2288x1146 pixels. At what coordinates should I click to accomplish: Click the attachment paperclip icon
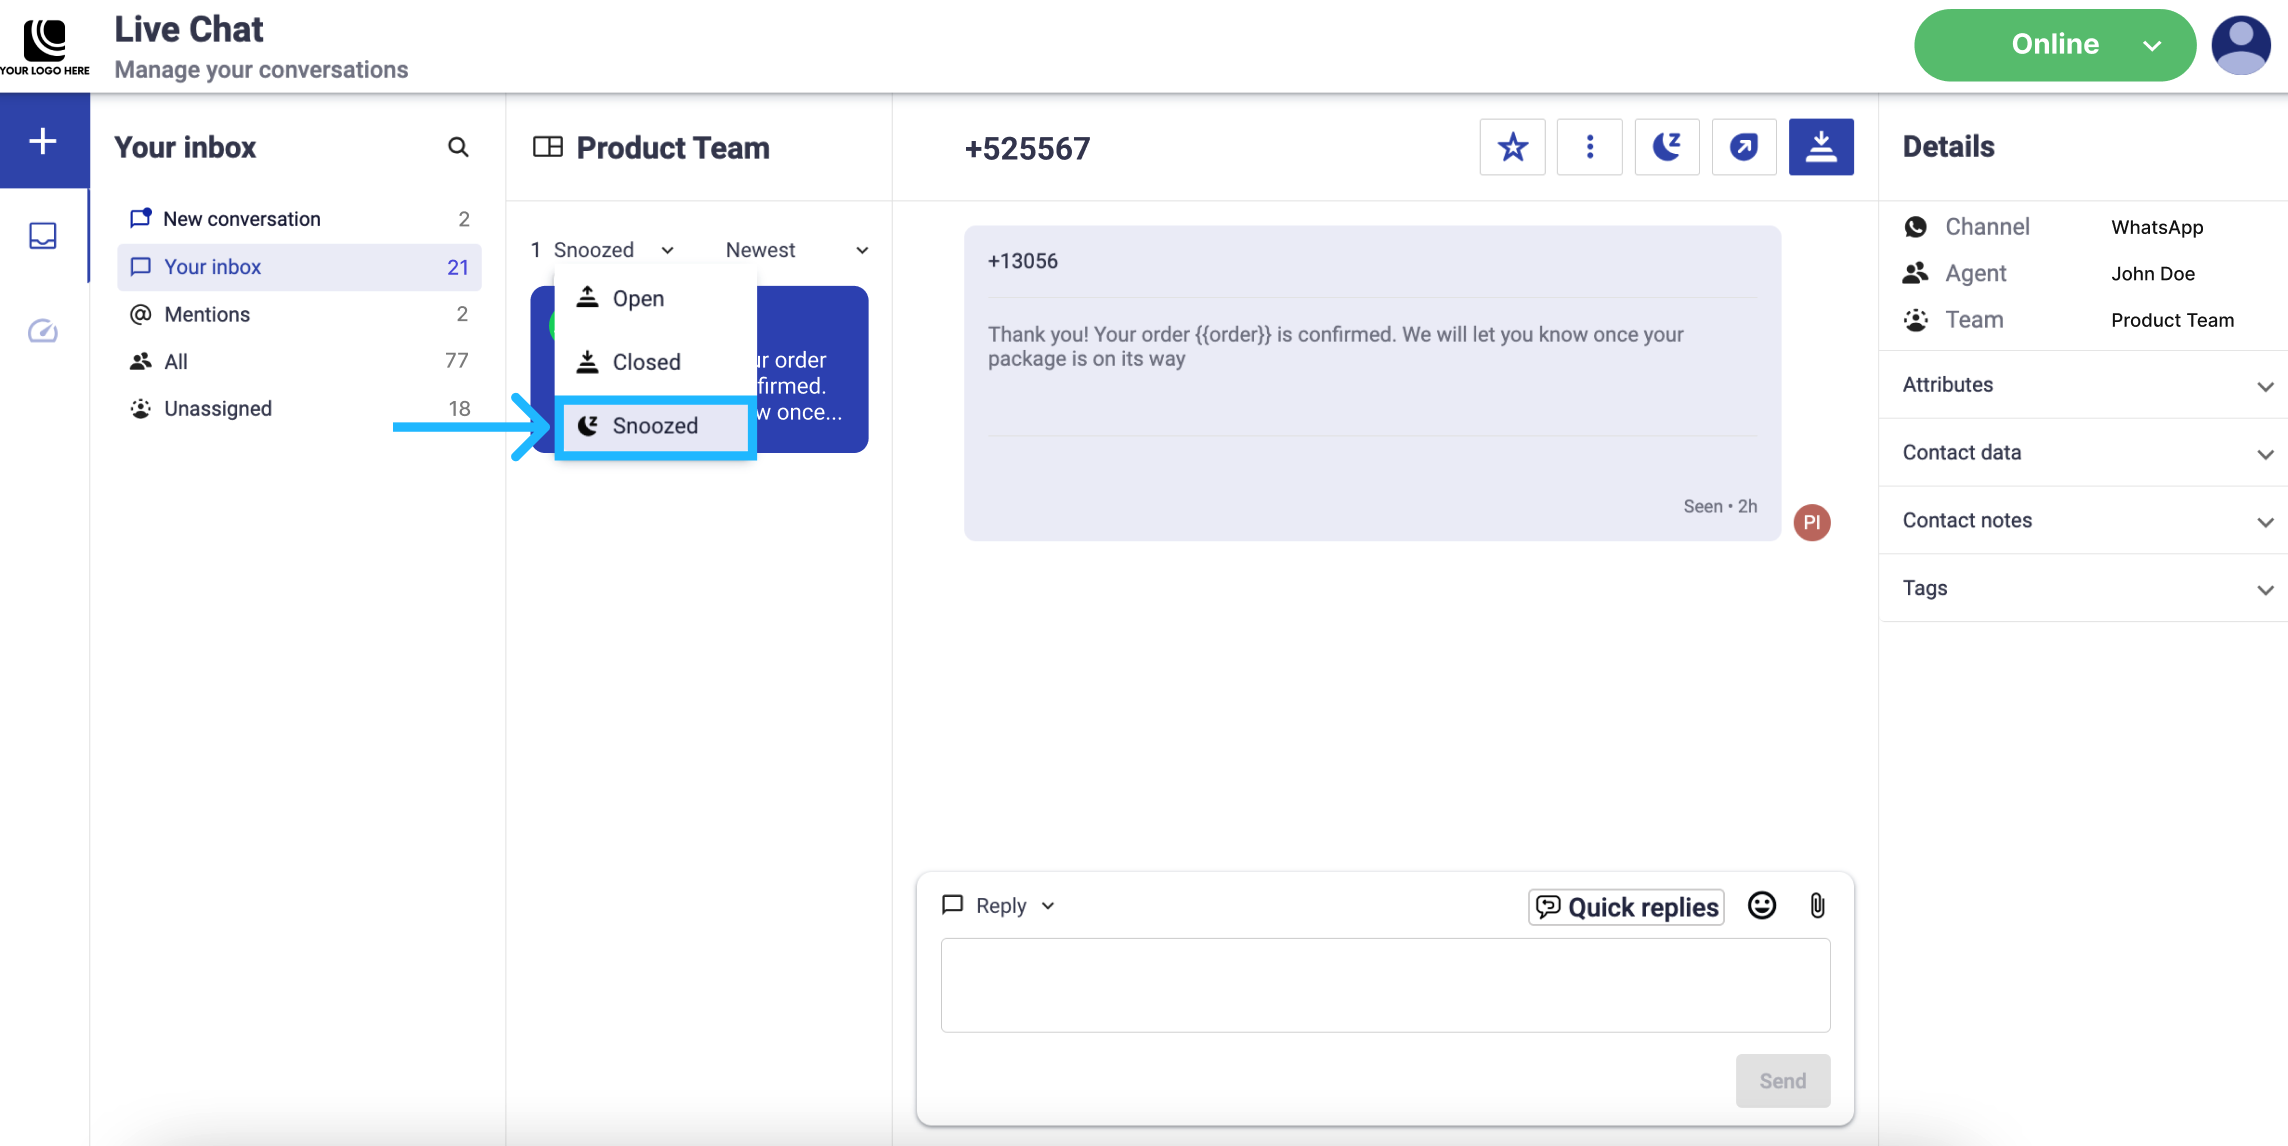1817,906
